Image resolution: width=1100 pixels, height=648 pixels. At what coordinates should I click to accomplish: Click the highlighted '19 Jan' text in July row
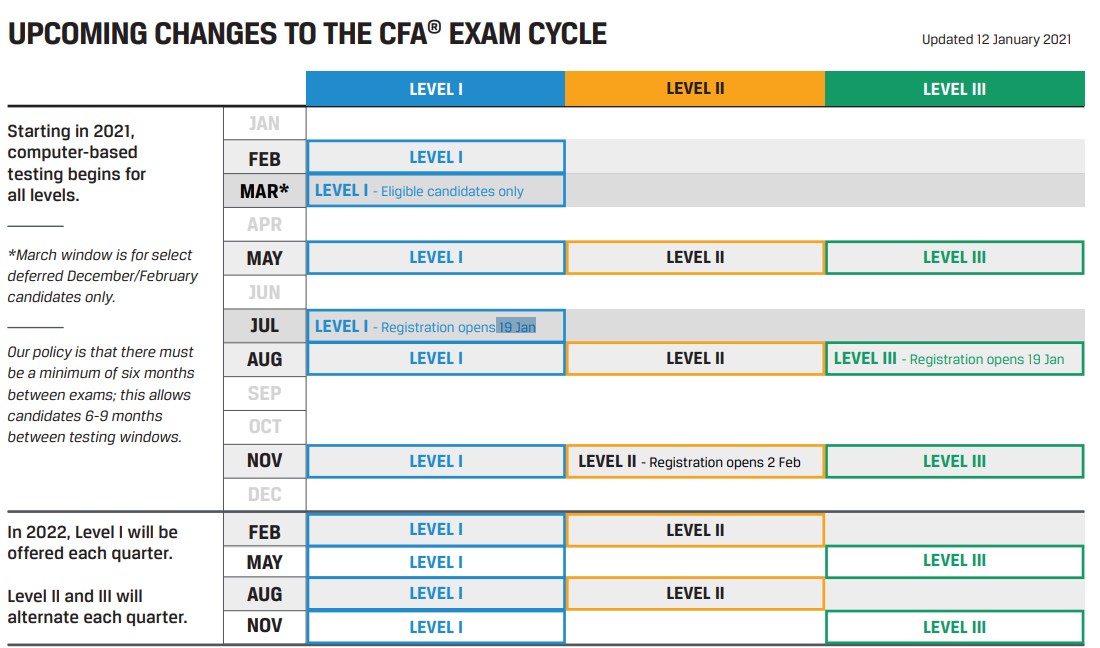[x=517, y=327]
